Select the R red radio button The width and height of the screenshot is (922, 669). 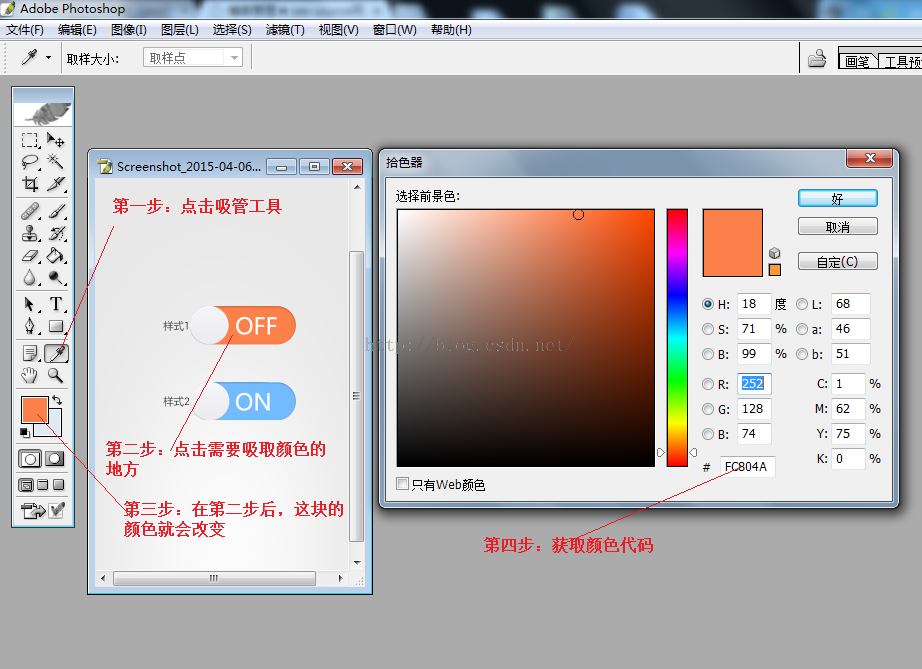click(x=708, y=384)
